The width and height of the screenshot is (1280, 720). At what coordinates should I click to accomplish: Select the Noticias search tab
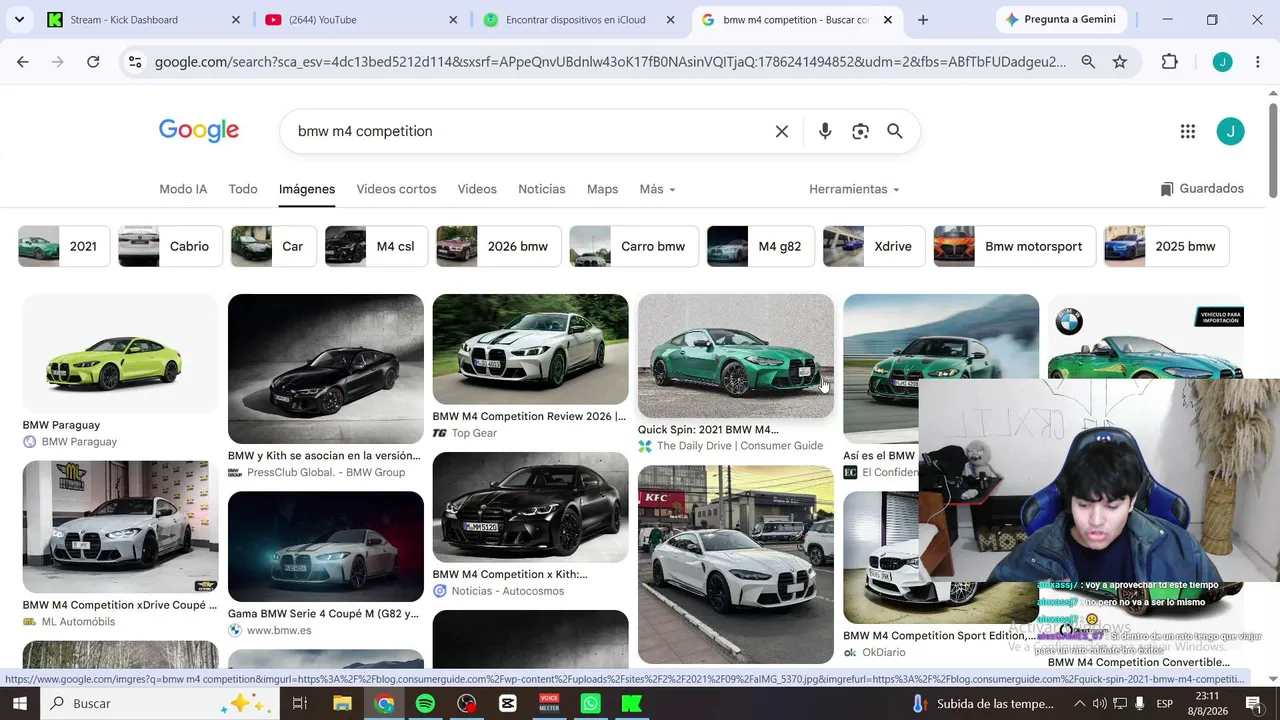542,189
